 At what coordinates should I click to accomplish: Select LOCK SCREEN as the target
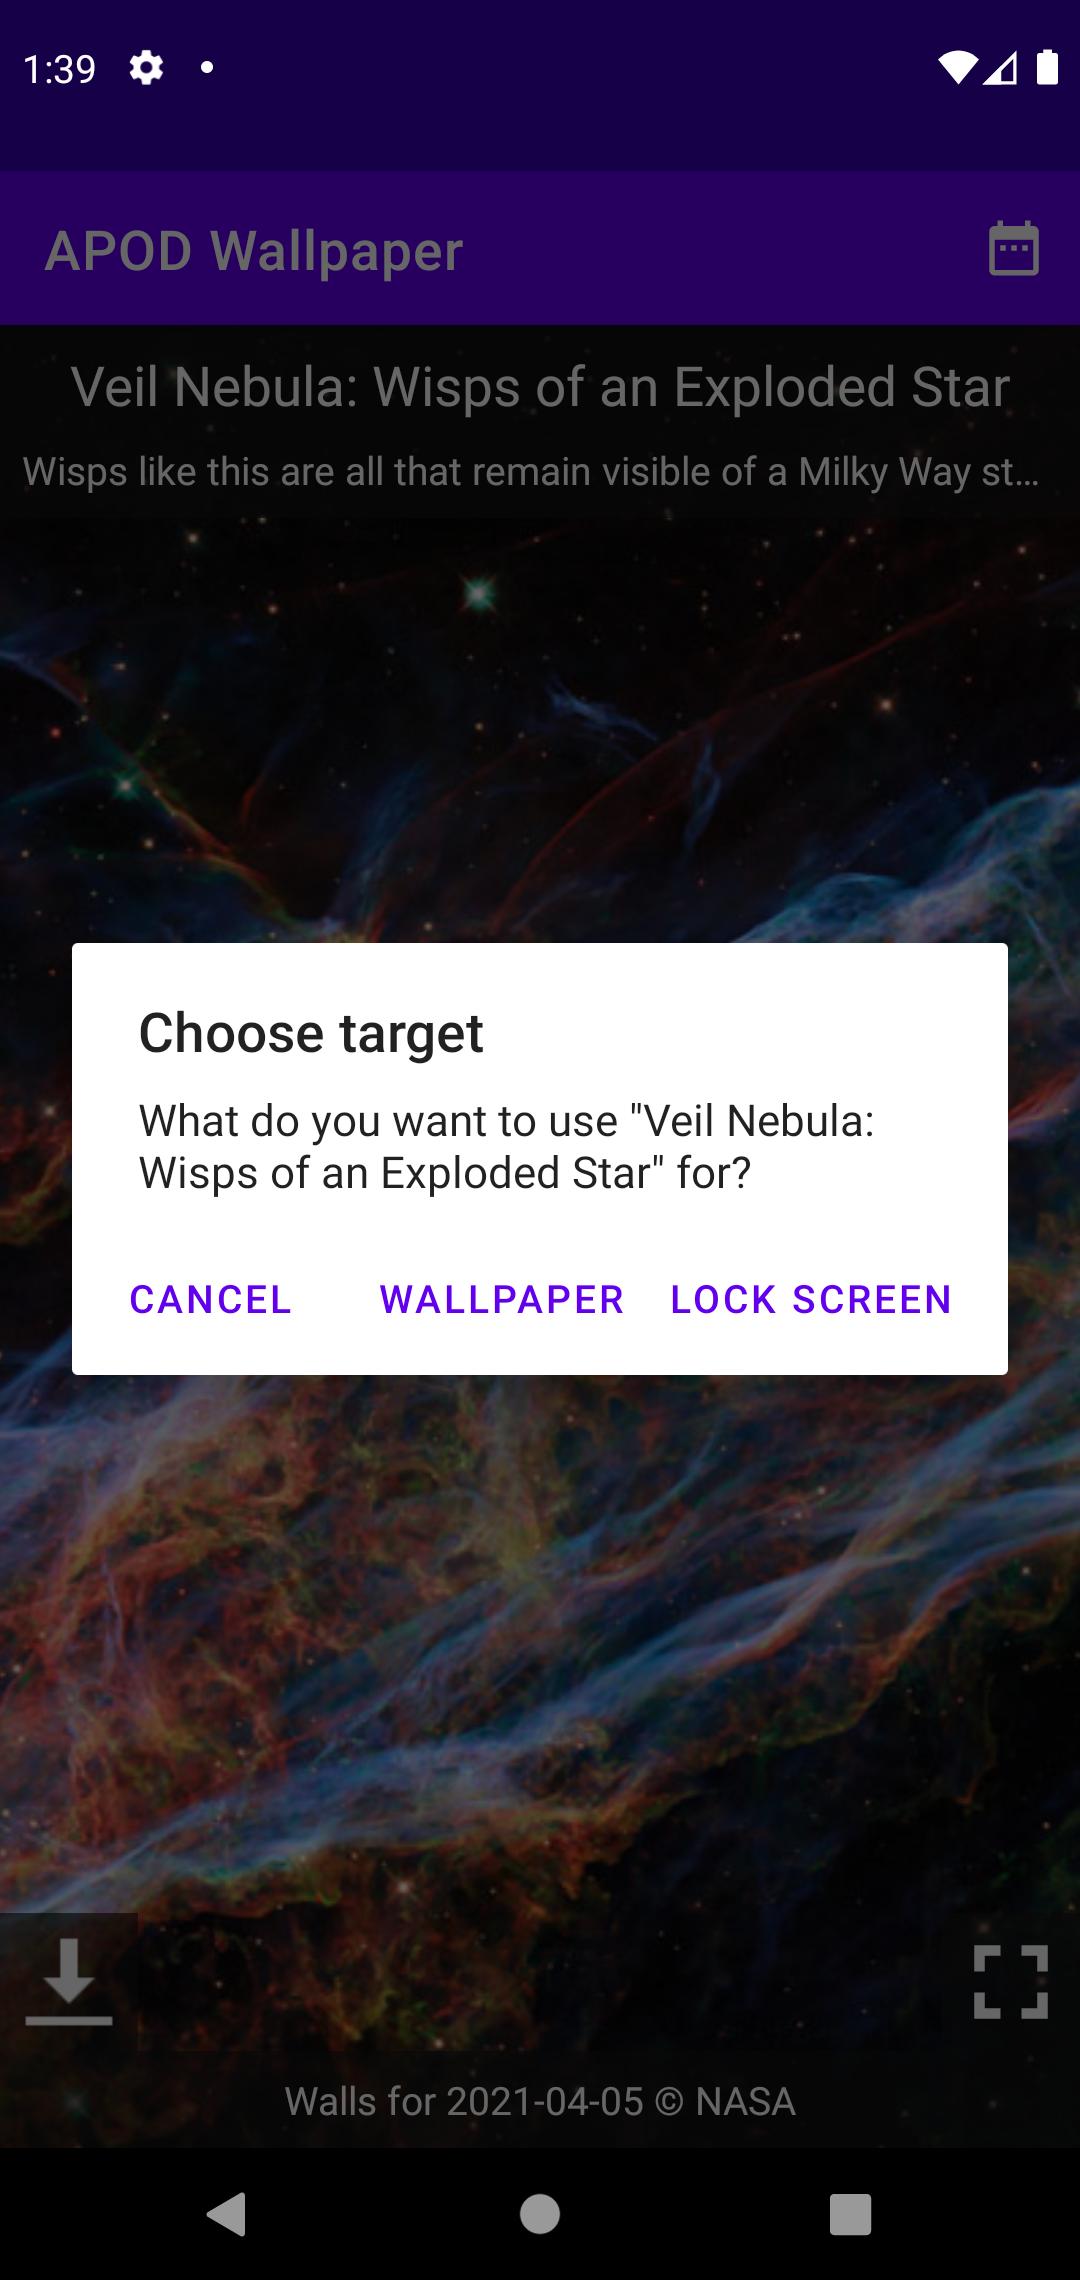pyautogui.click(x=810, y=1299)
